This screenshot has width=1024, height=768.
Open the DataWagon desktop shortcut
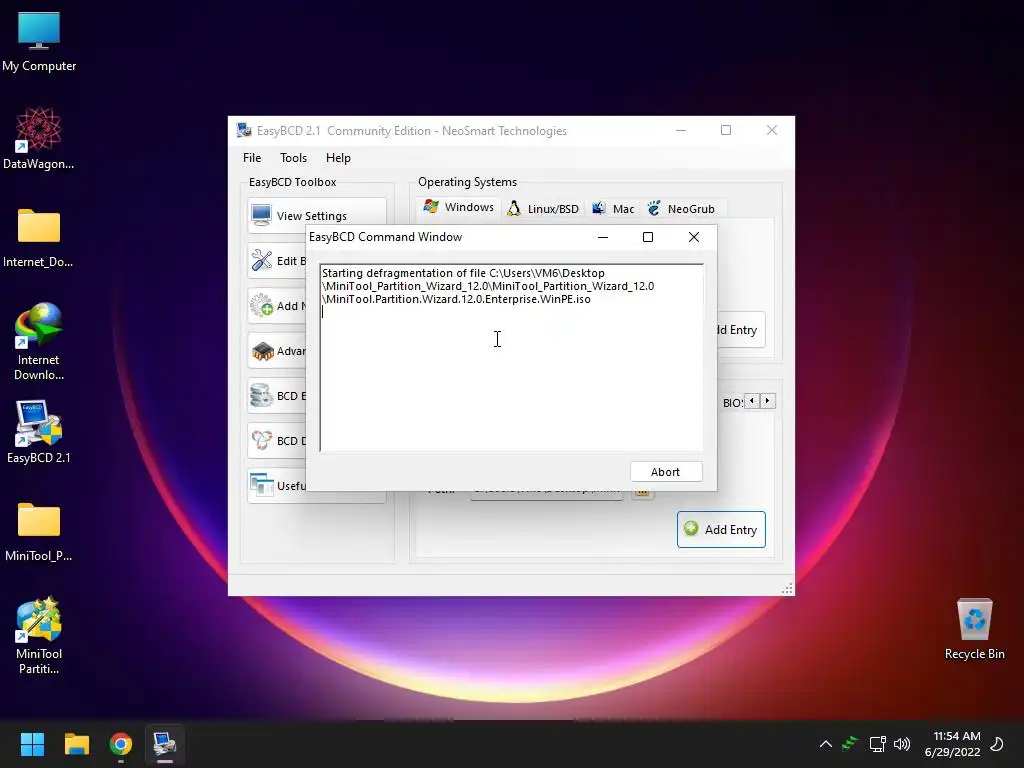39,138
